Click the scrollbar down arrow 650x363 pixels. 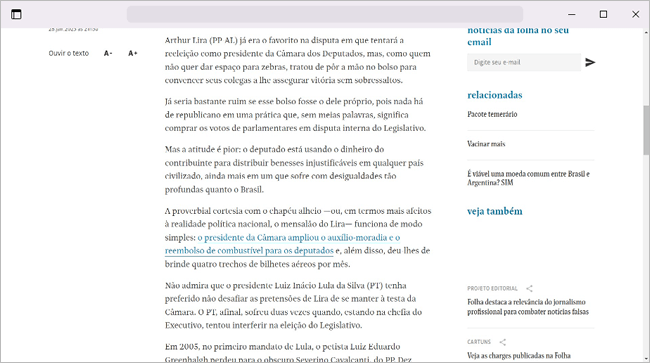click(646, 359)
